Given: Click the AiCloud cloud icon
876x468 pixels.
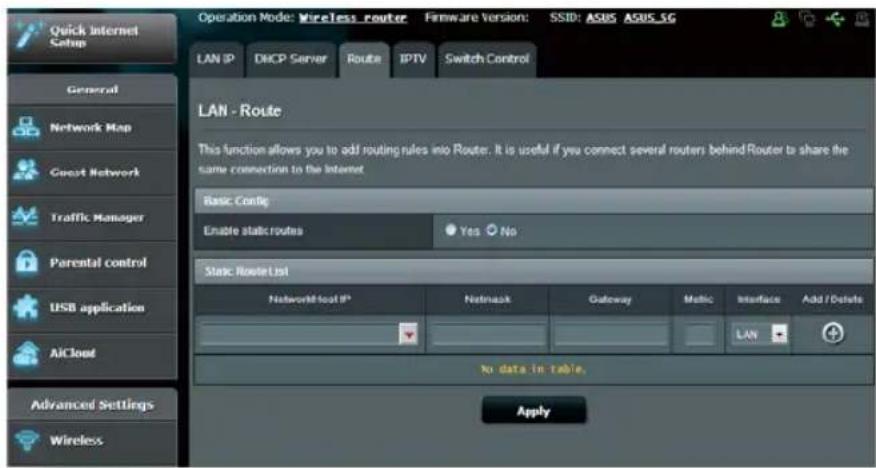Looking at the screenshot, I should [26, 354].
